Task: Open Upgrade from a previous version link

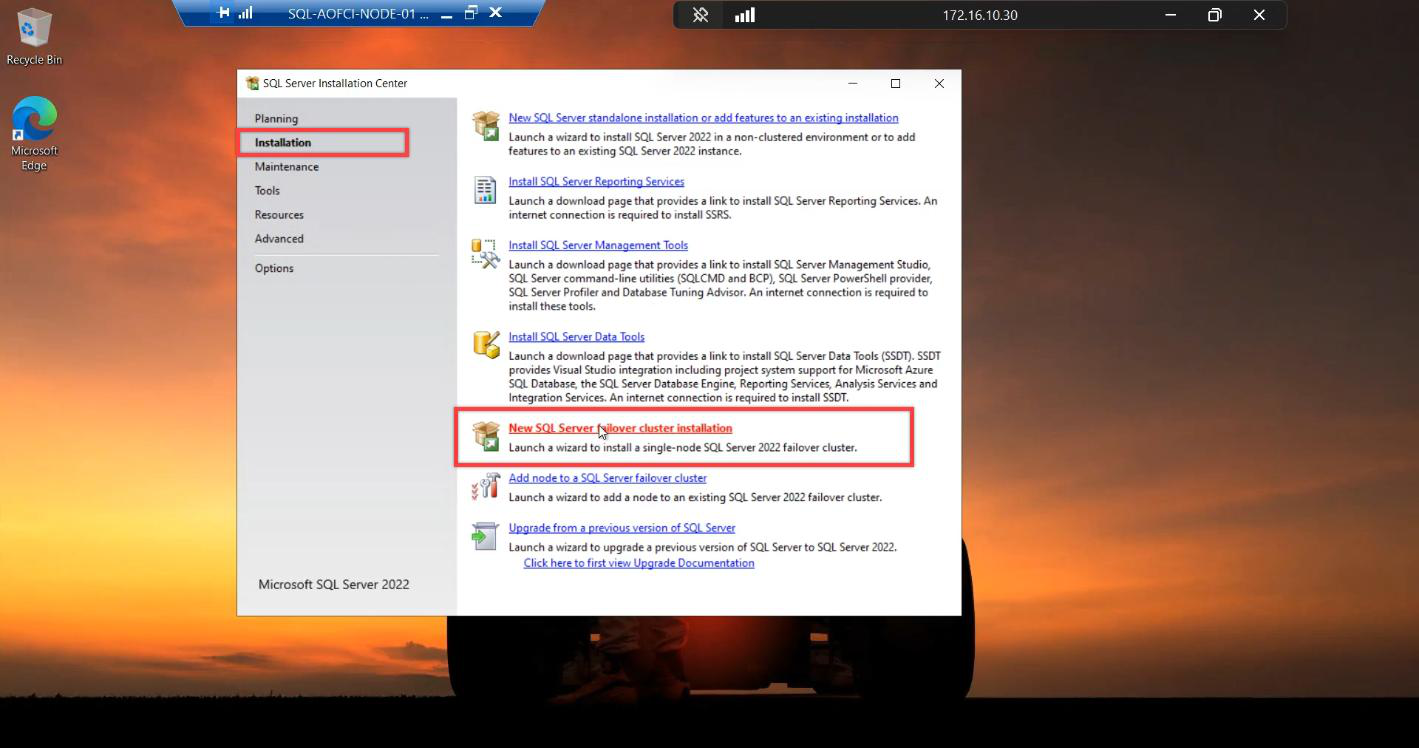Action: (x=621, y=528)
